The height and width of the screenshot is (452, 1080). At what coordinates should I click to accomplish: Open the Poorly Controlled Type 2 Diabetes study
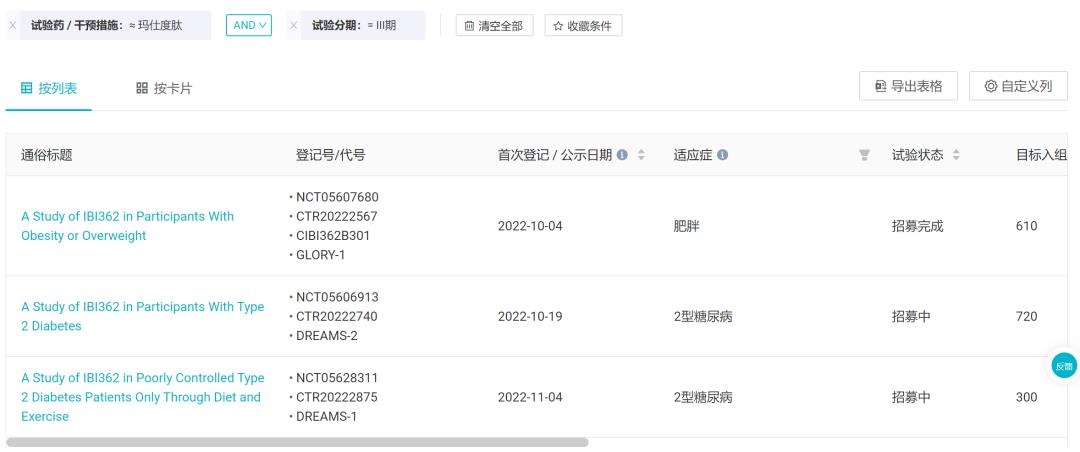point(143,397)
